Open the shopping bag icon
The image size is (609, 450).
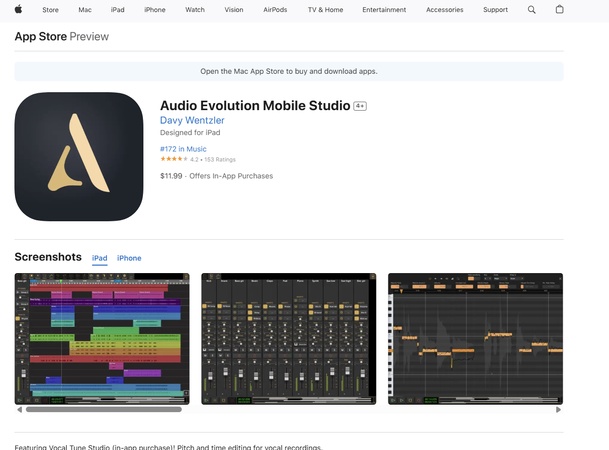click(559, 10)
